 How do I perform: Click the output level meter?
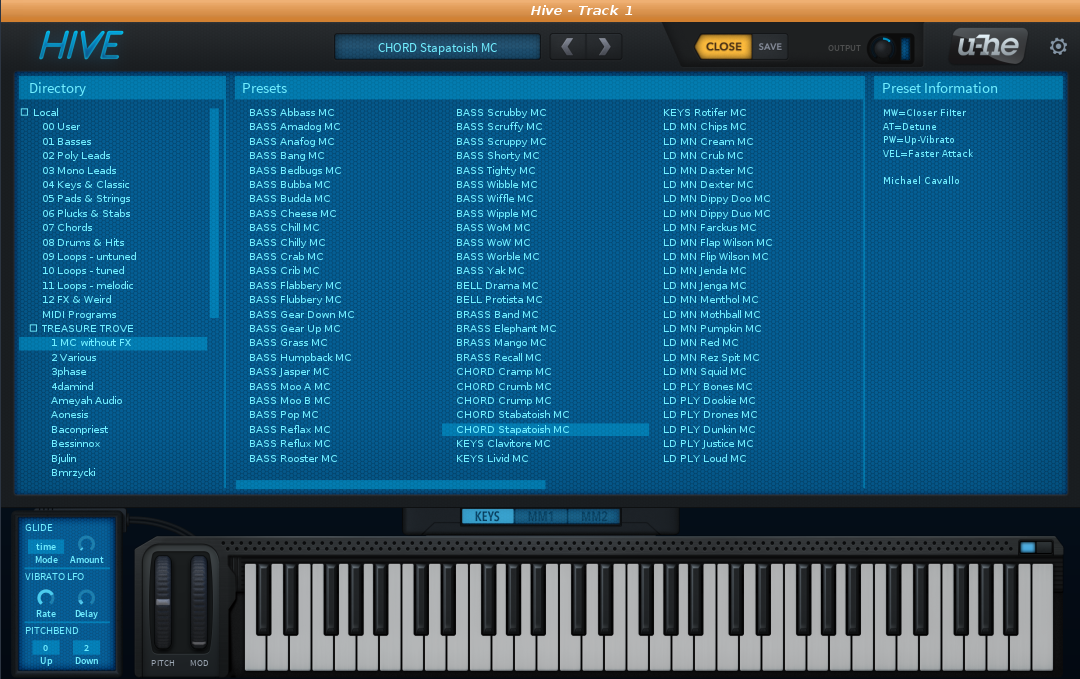coord(906,48)
